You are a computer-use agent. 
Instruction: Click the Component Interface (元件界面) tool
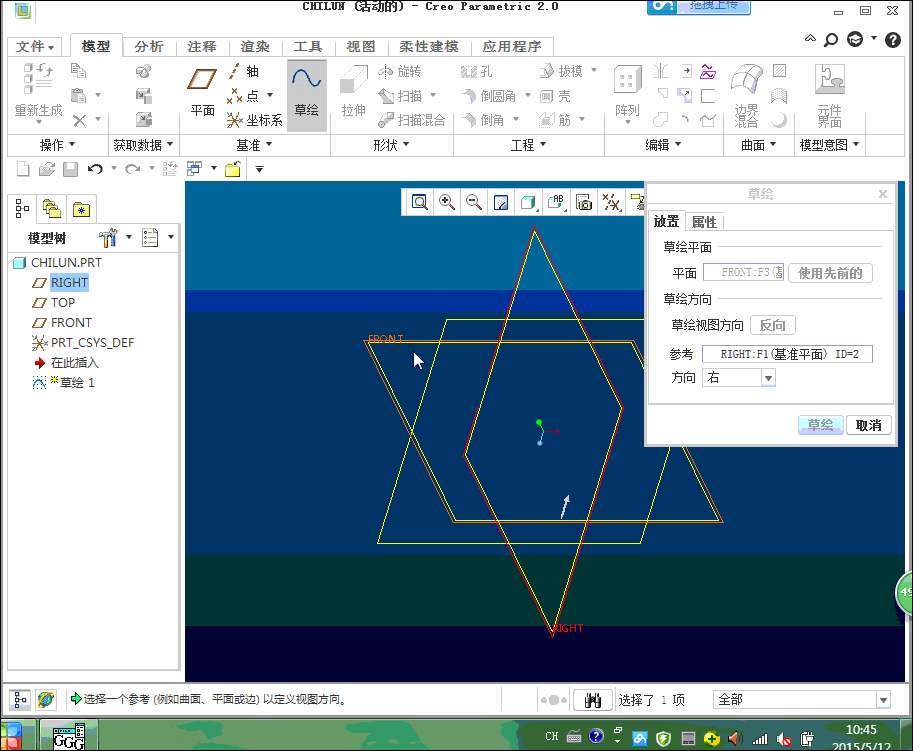pos(830,95)
